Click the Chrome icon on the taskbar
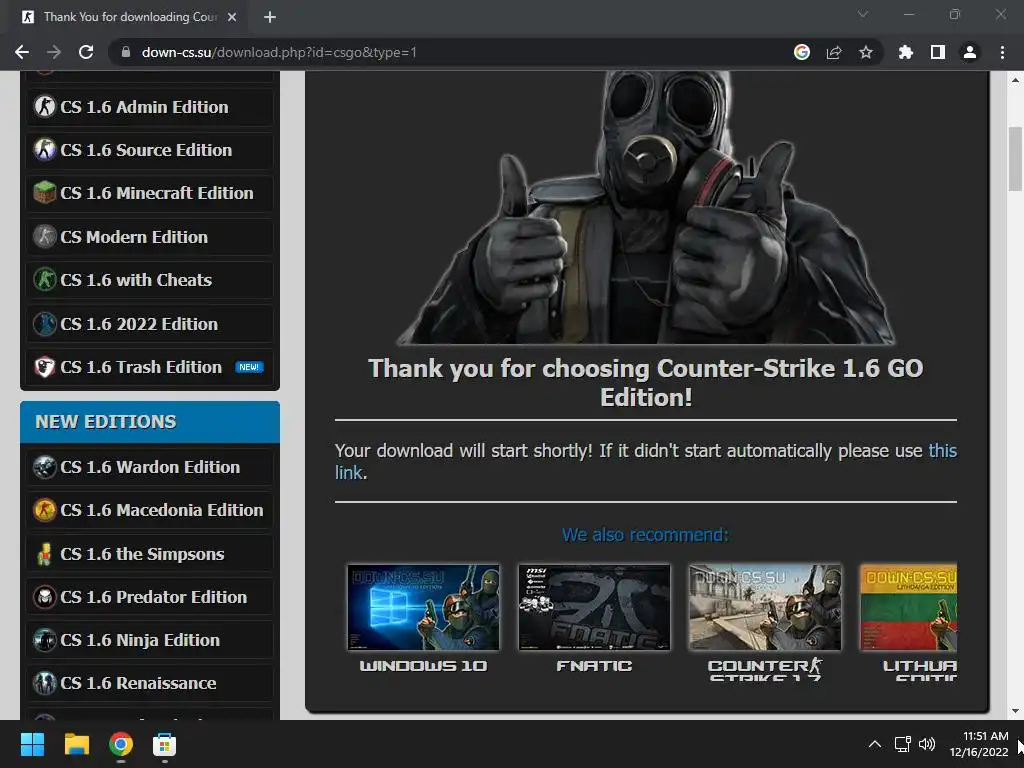Image resolution: width=1024 pixels, height=768 pixels. 121,744
